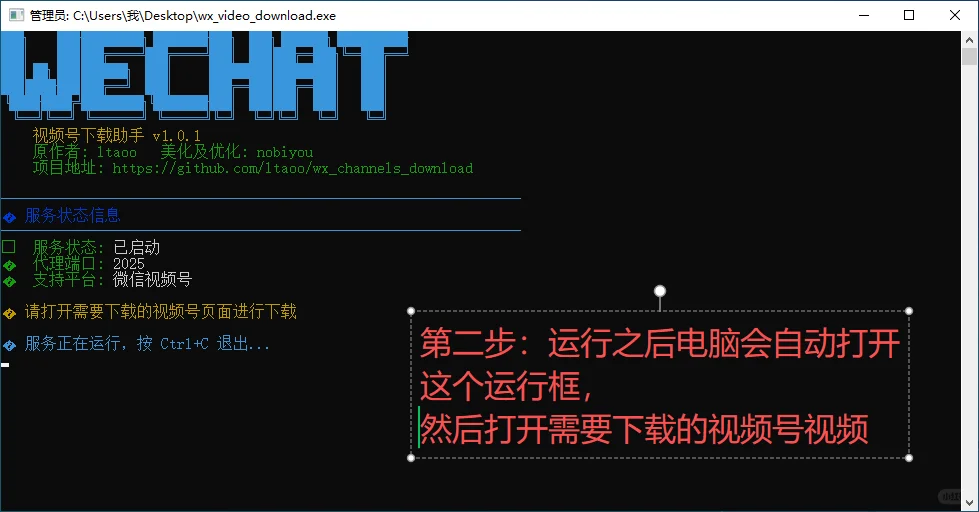Click the text '美化及优化: nobiyou'
This screenshot has height=512, width=979.
coord(237,152)
